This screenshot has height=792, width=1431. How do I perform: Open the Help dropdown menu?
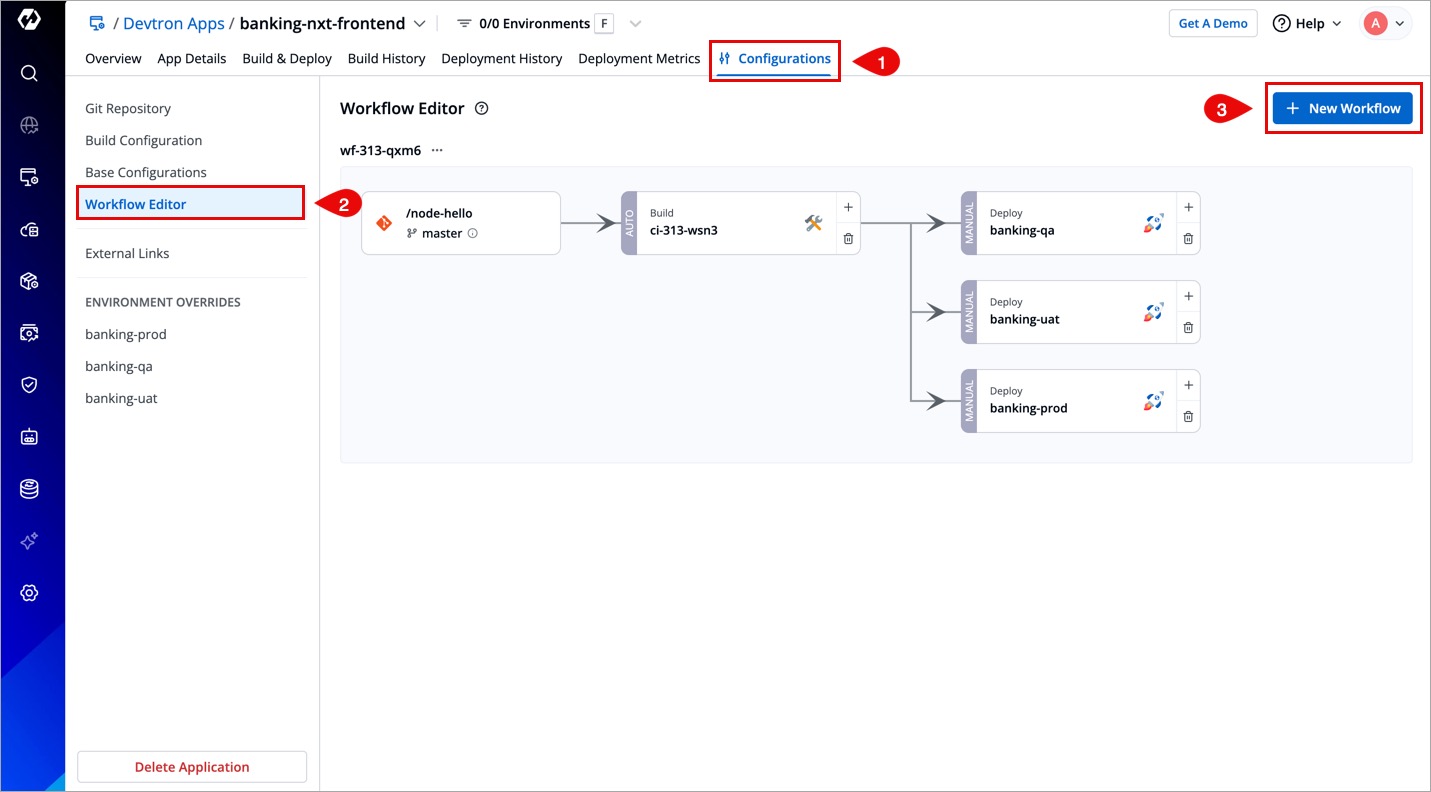pyautogui.click(x=1307, y=24)
